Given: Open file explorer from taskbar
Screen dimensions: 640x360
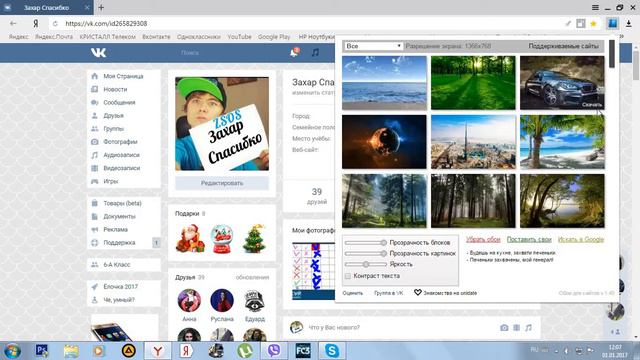Looking at the screenshot, I should point(71,351).
